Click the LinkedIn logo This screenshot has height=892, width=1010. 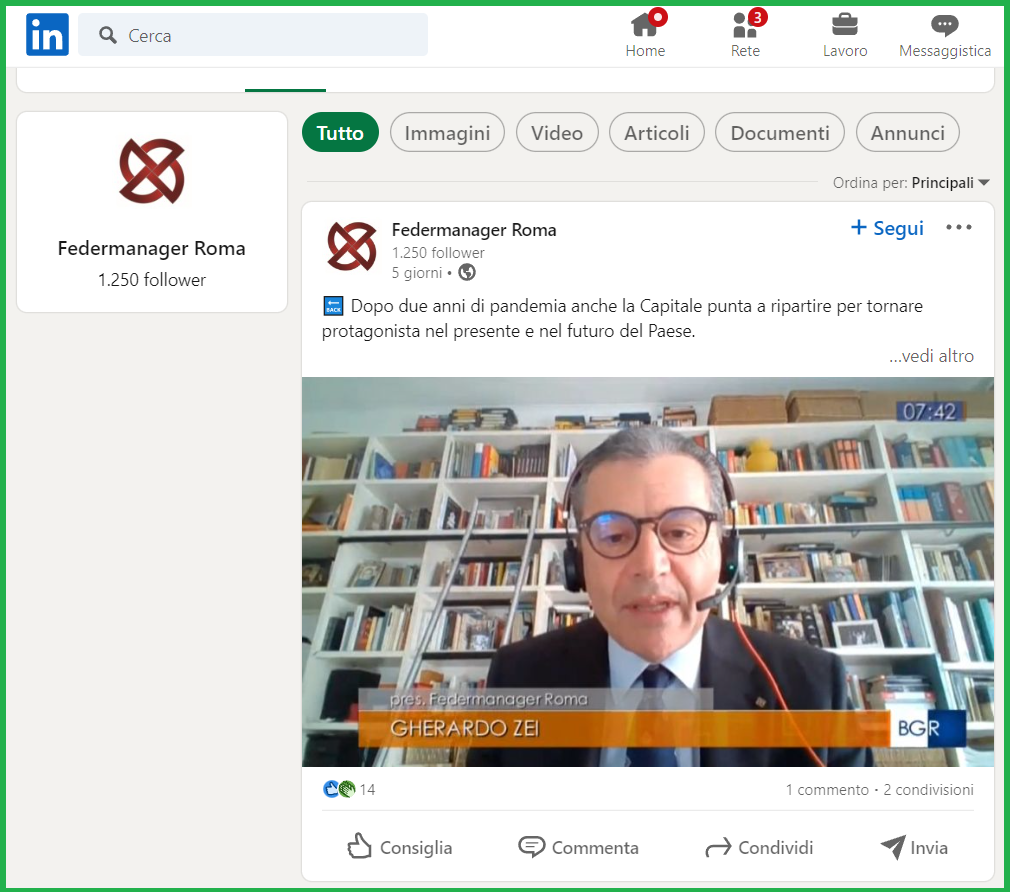tap(47, 35)
